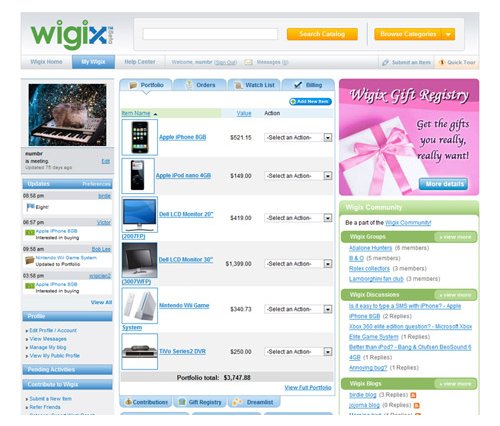Go to Wigix Home tab
This screenshot has height=426, width=500.
point(46,62)
